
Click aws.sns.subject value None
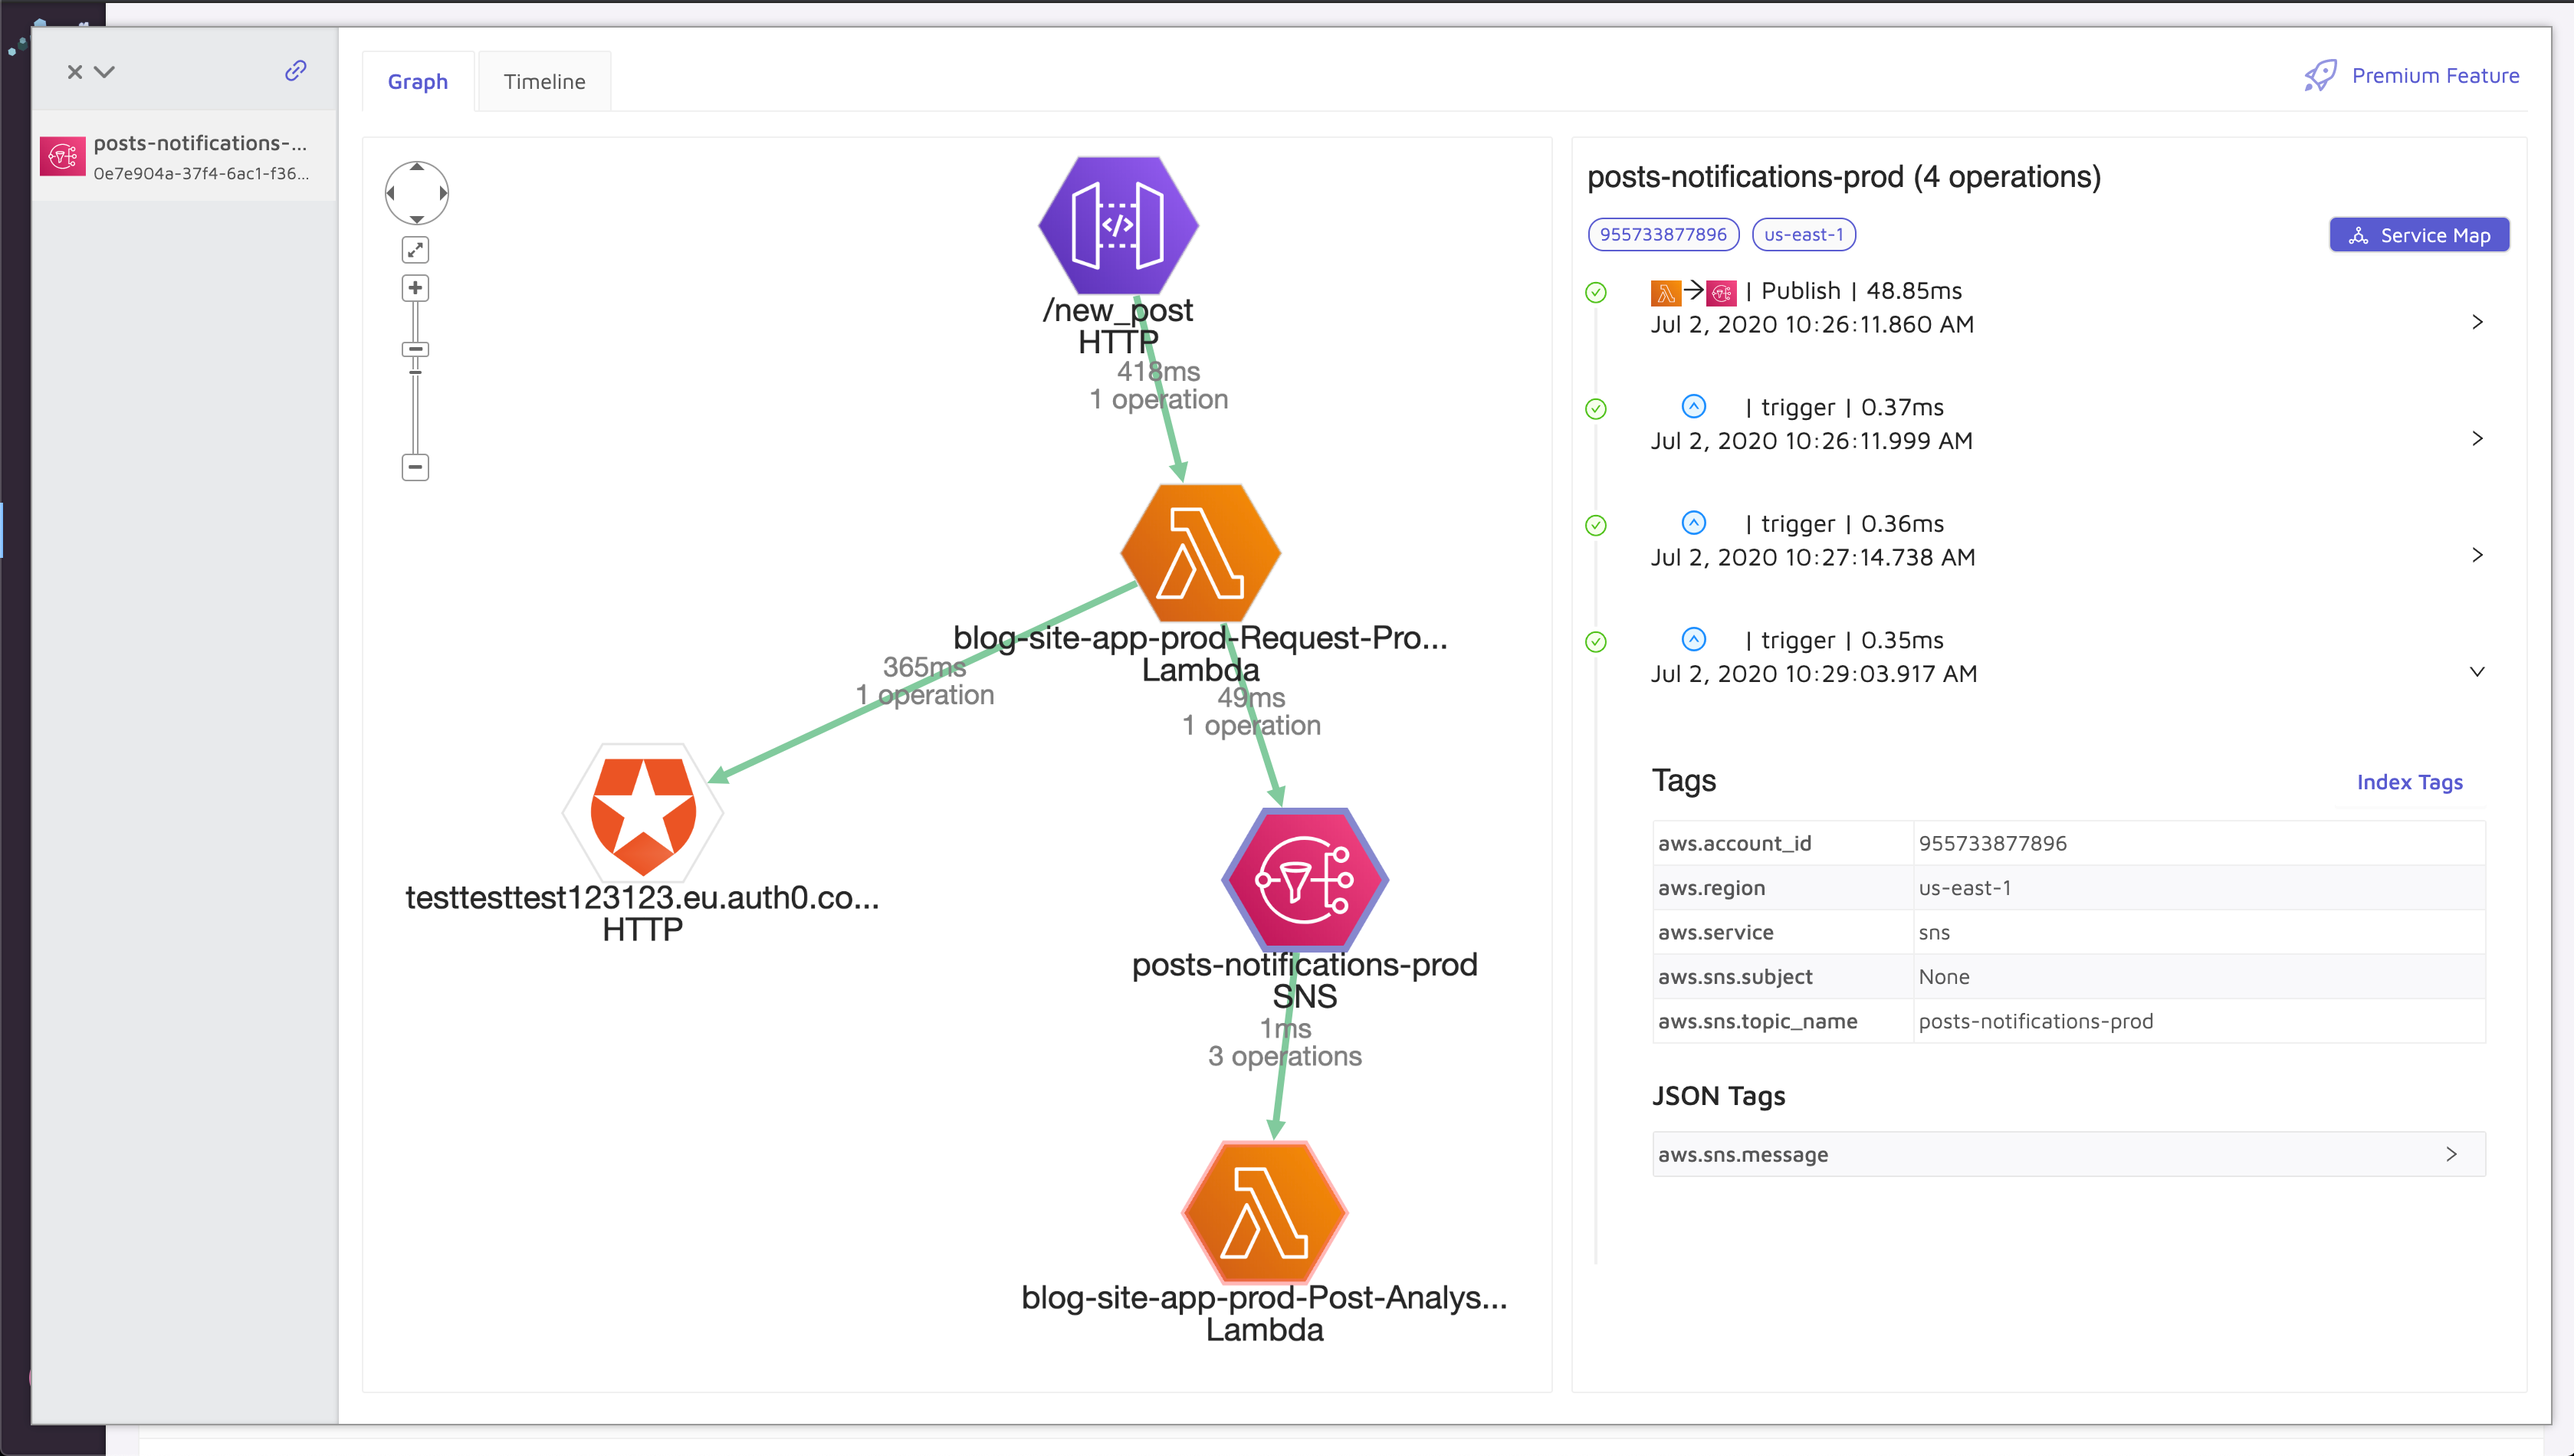click(1943, 977)
